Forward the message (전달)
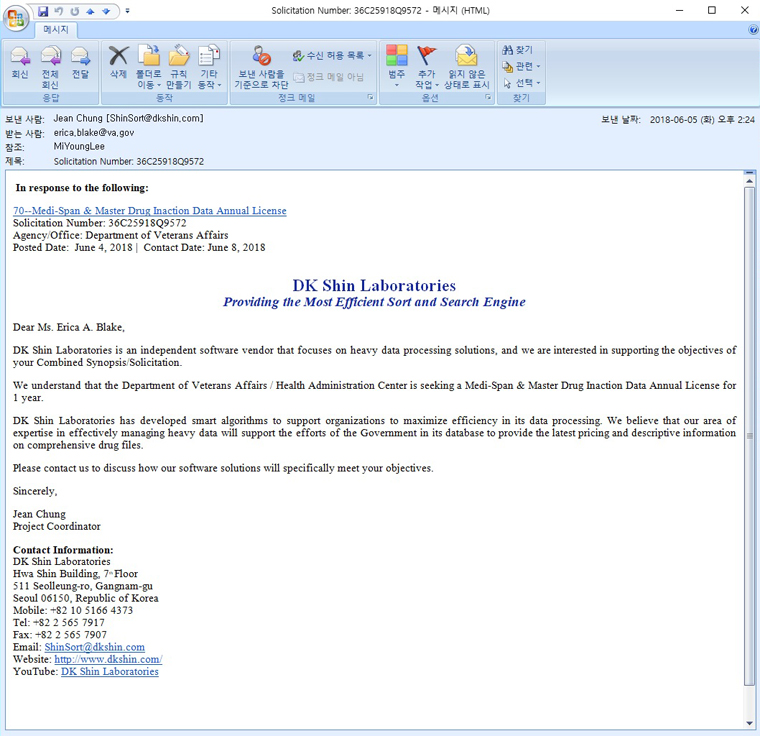The image size is (760, 736). point(80,62)
